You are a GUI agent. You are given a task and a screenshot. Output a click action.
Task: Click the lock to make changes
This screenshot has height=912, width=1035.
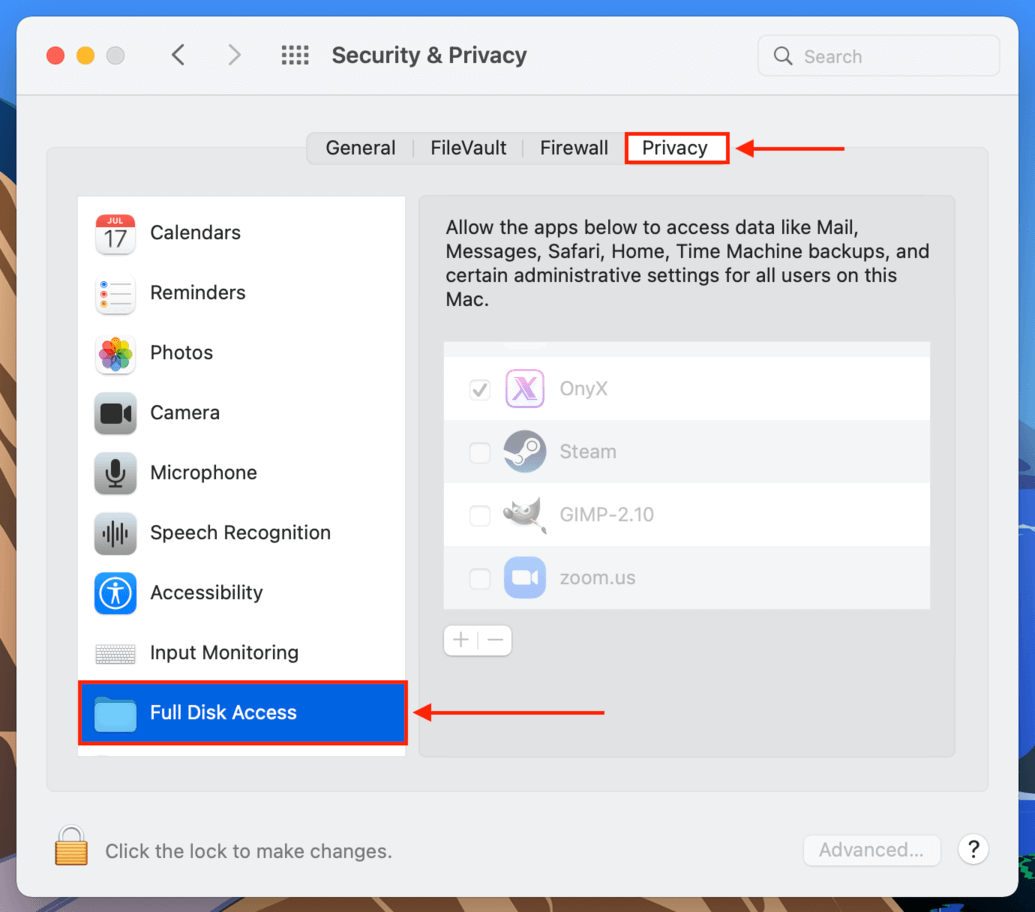click(71, 846)
